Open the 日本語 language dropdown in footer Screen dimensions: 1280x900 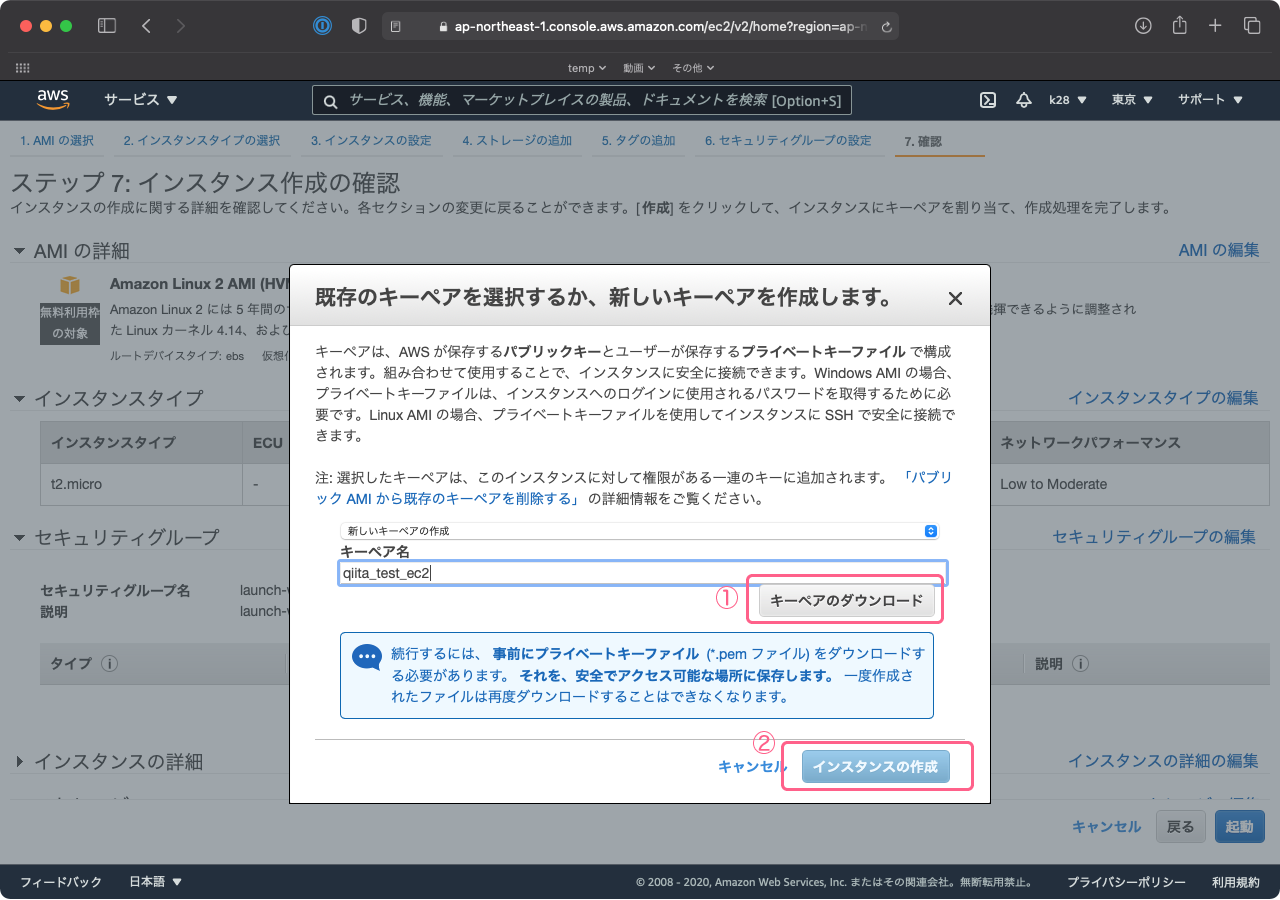pos(156,882)
